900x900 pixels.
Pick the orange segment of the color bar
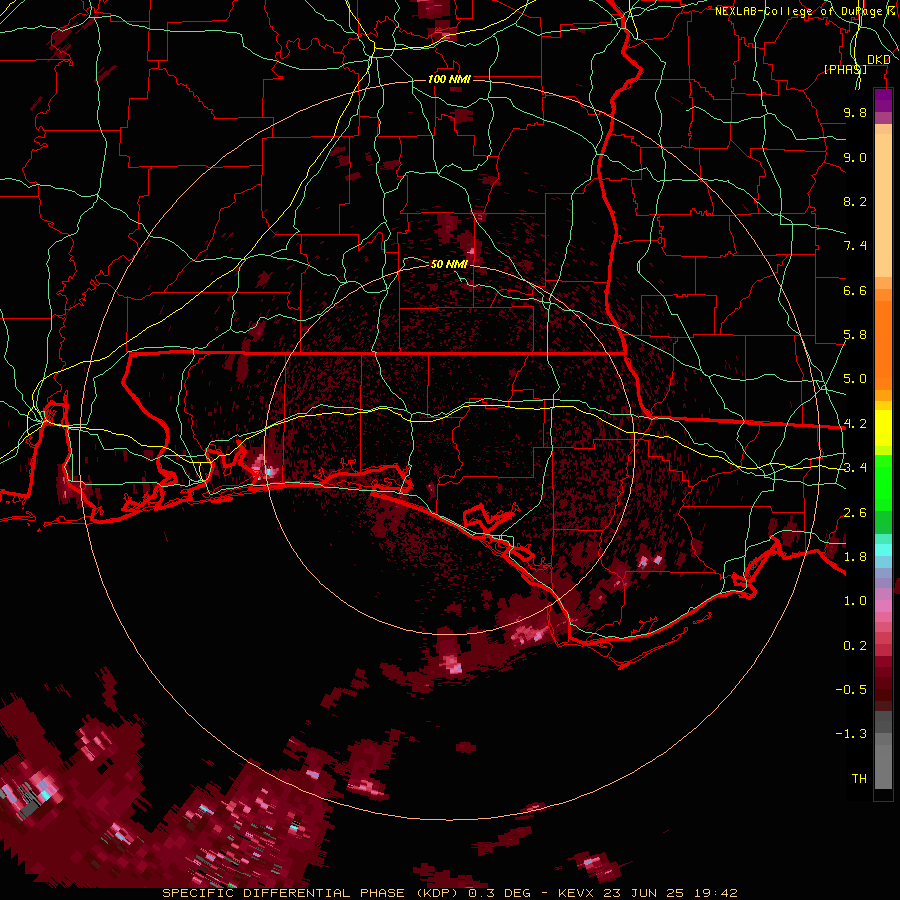[x=883, y=339]
